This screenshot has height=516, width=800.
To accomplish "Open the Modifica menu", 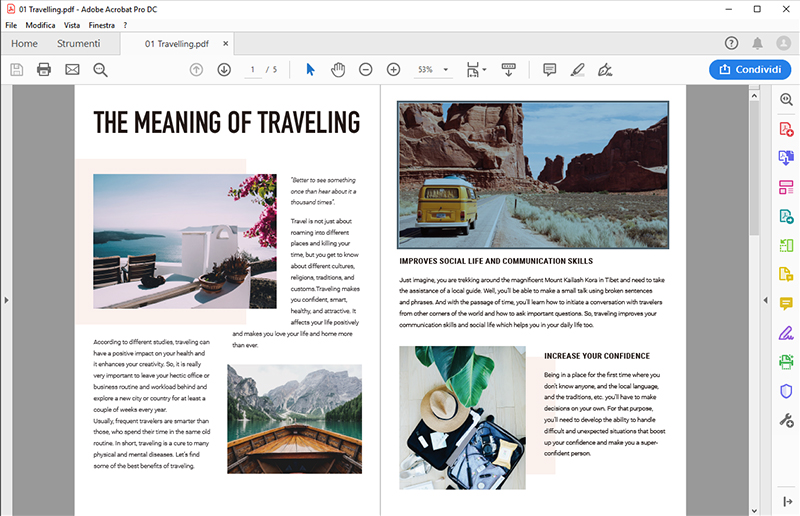I will tap(40, 24).
